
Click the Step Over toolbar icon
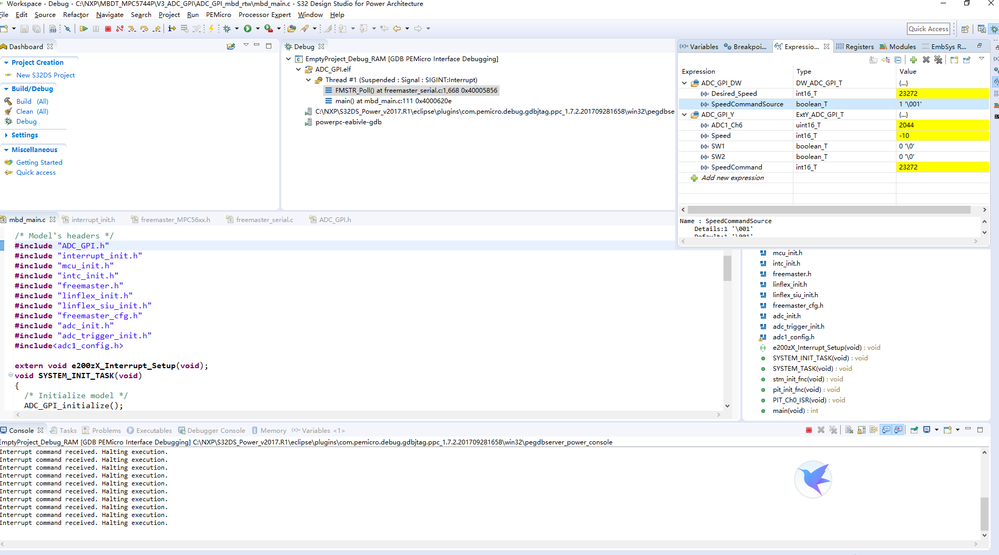(144, 29)
